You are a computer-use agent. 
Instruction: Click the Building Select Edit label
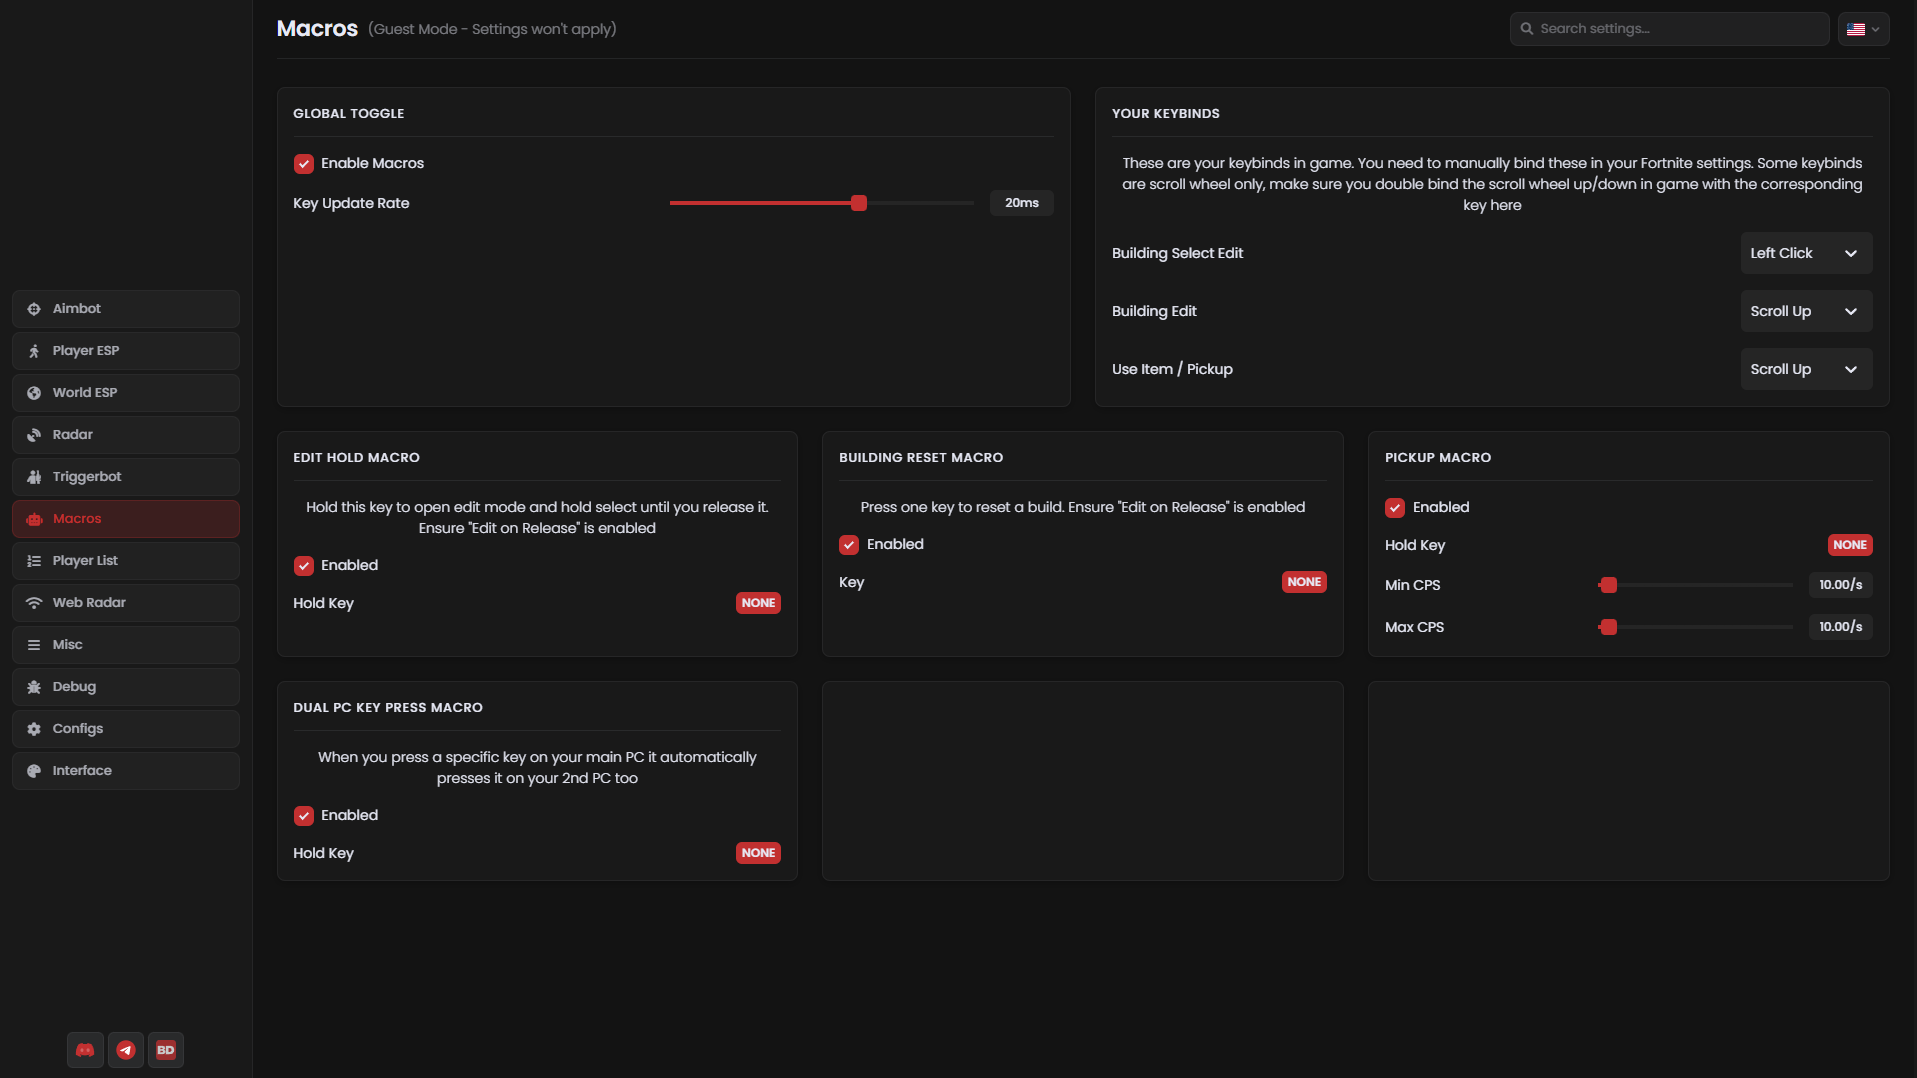coord(1177,254)
